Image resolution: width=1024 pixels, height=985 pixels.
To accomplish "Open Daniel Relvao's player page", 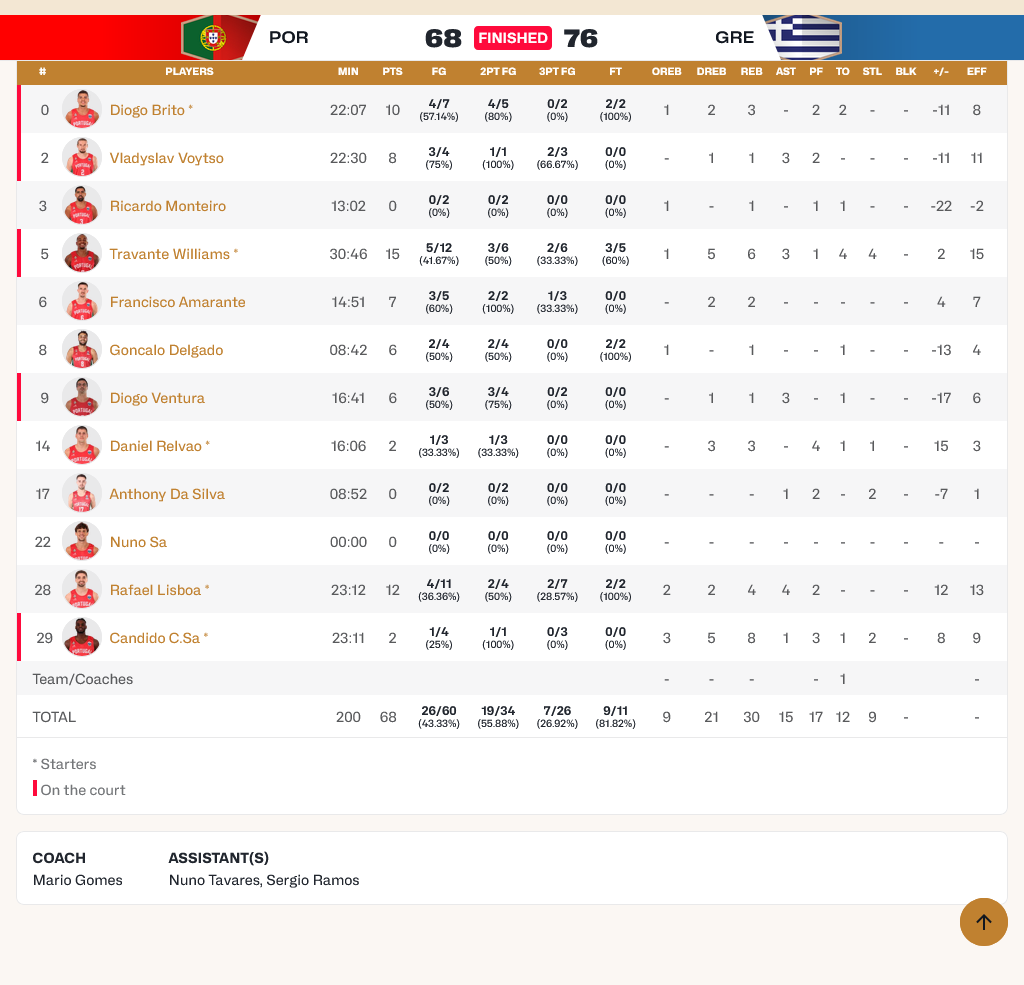I will [x=155, y=446].
